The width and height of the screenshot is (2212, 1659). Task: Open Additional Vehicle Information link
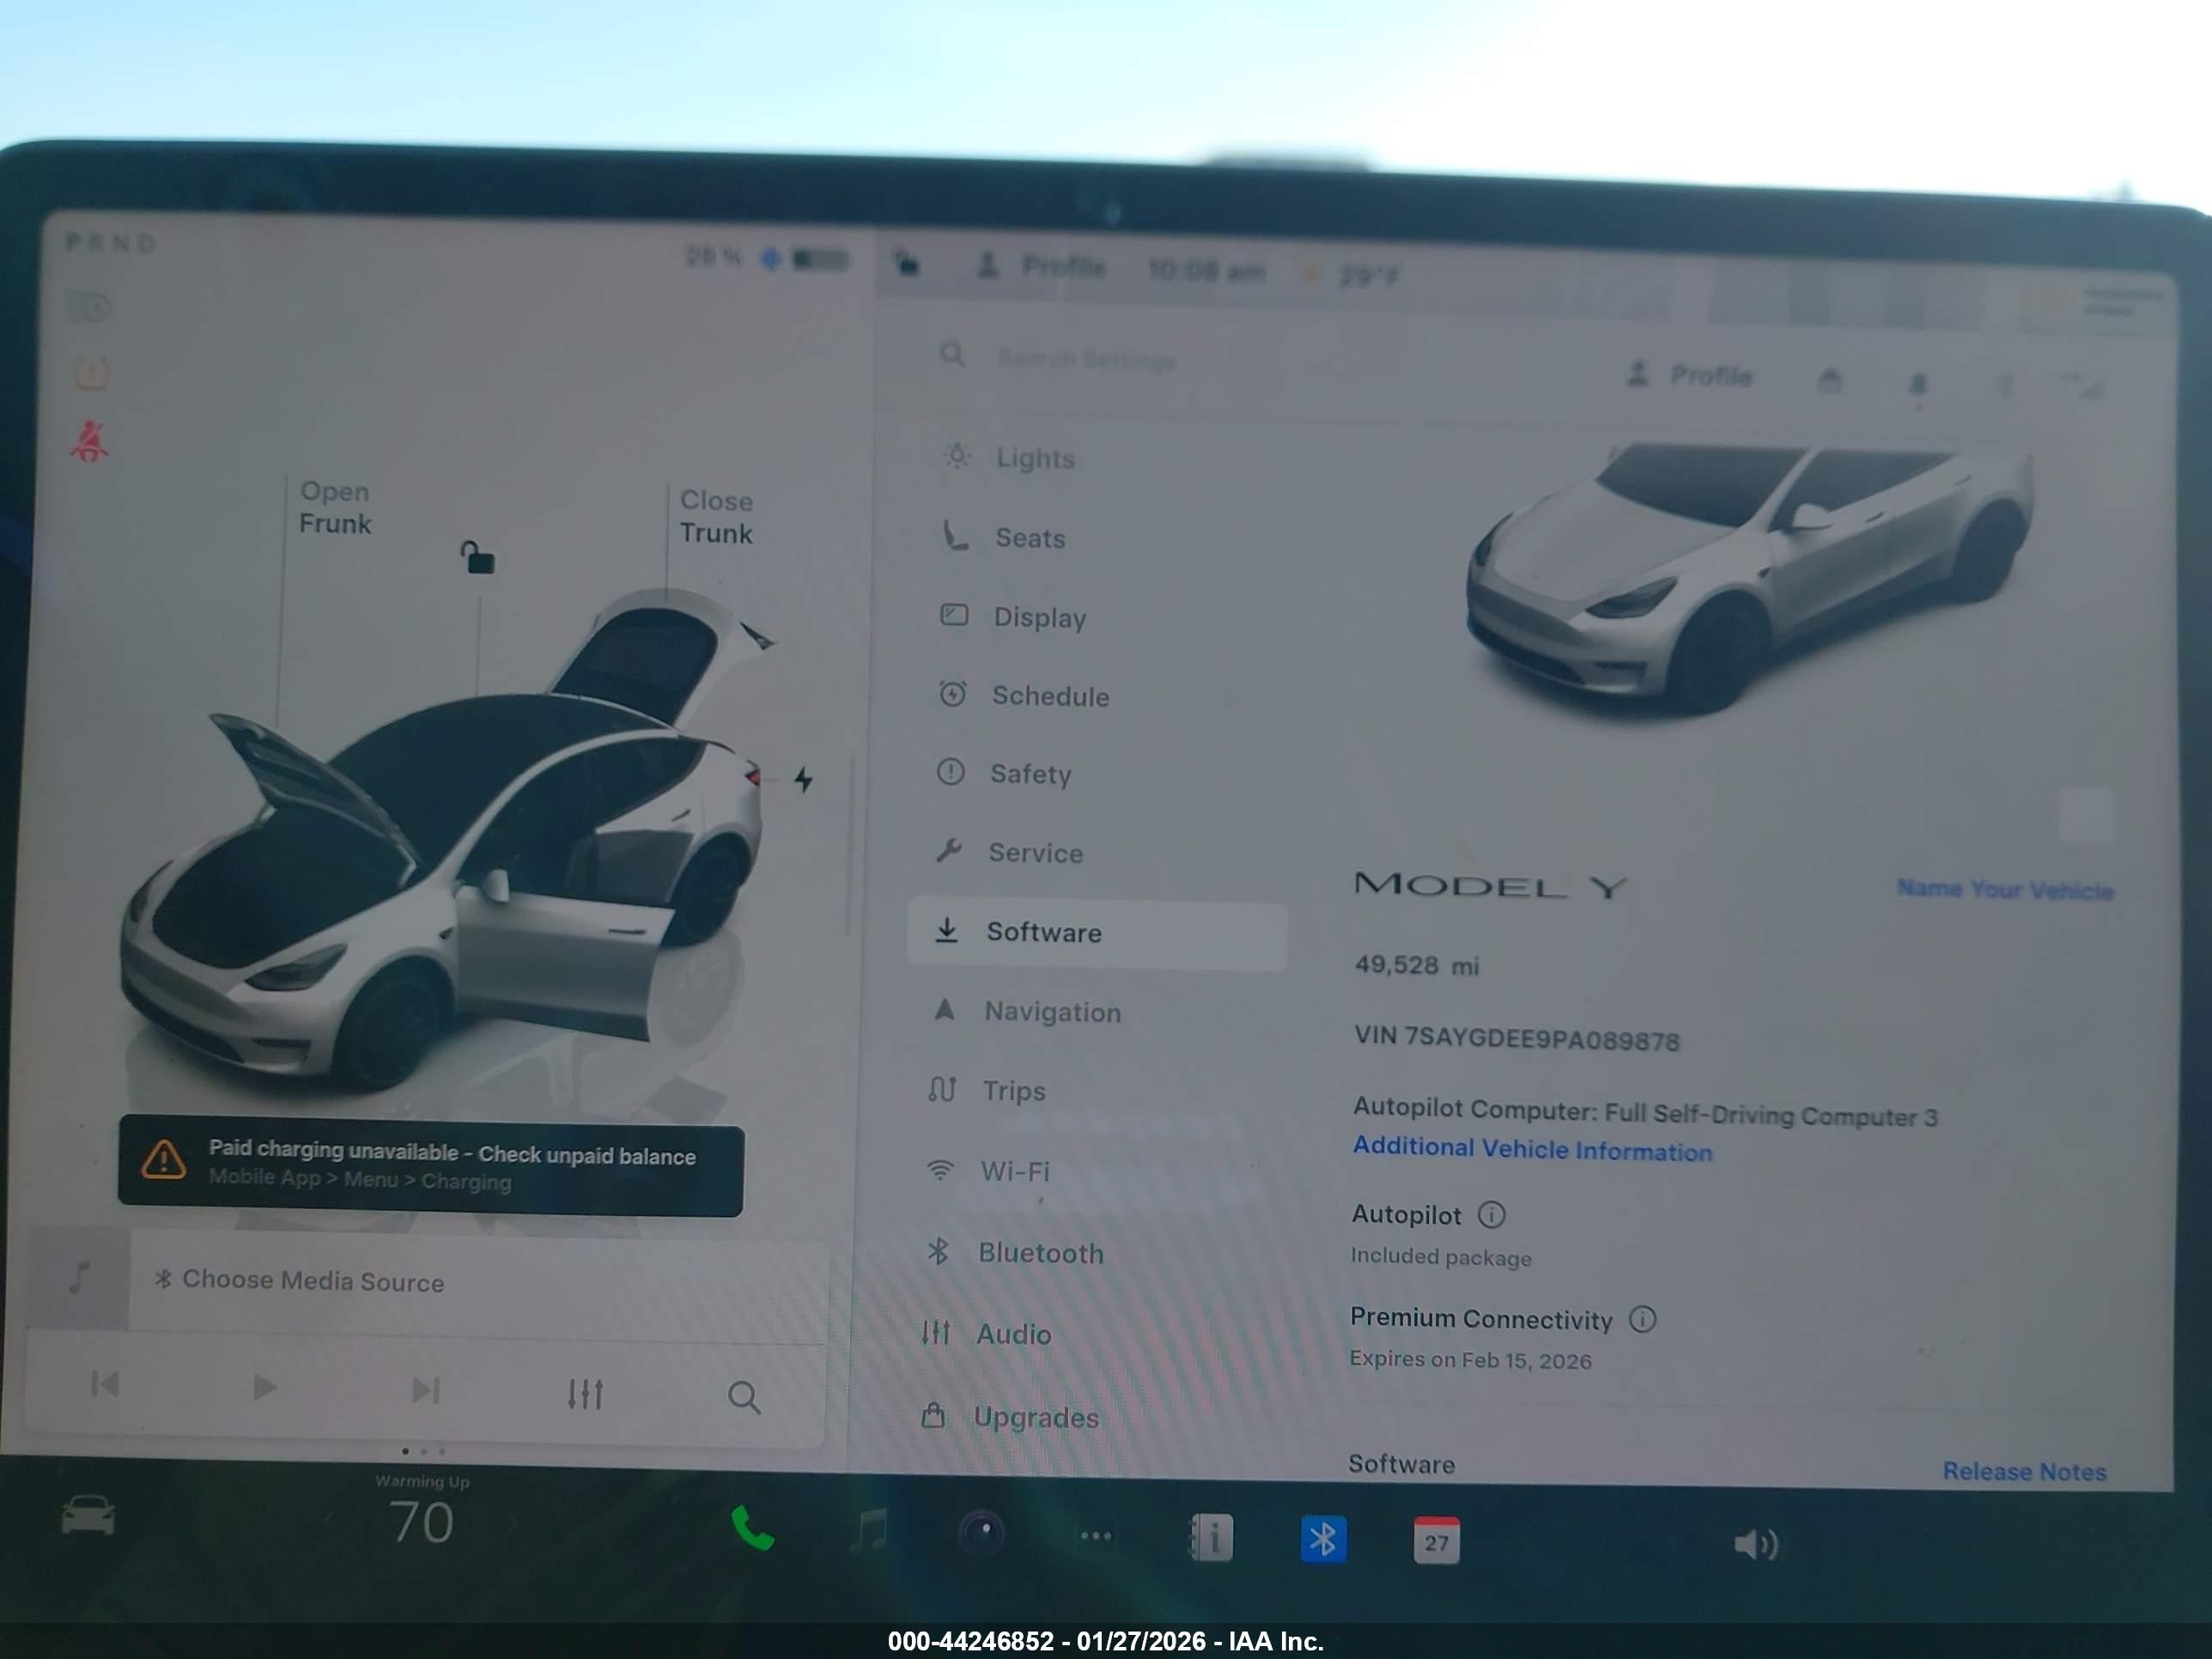coord(1533,1149)
